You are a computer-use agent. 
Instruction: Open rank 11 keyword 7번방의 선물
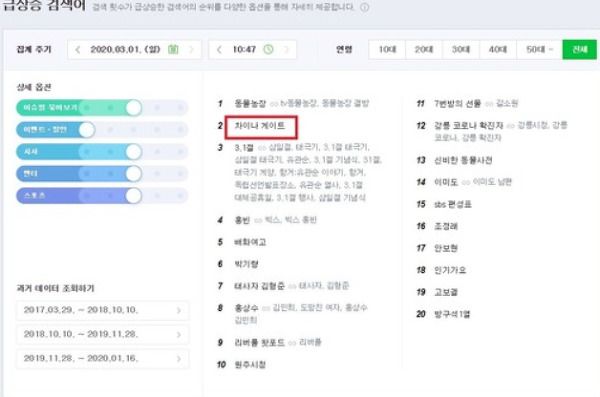pos(457,103)
